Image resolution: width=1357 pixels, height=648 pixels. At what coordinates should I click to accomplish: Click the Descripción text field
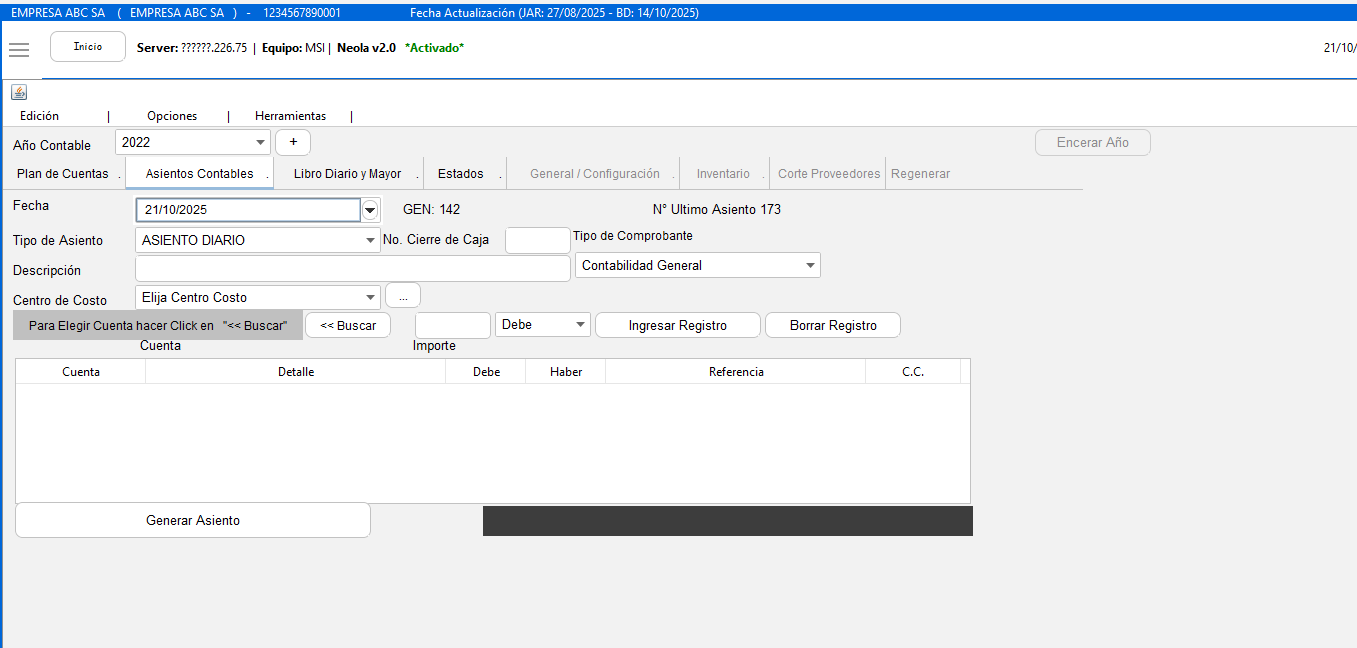352,269
